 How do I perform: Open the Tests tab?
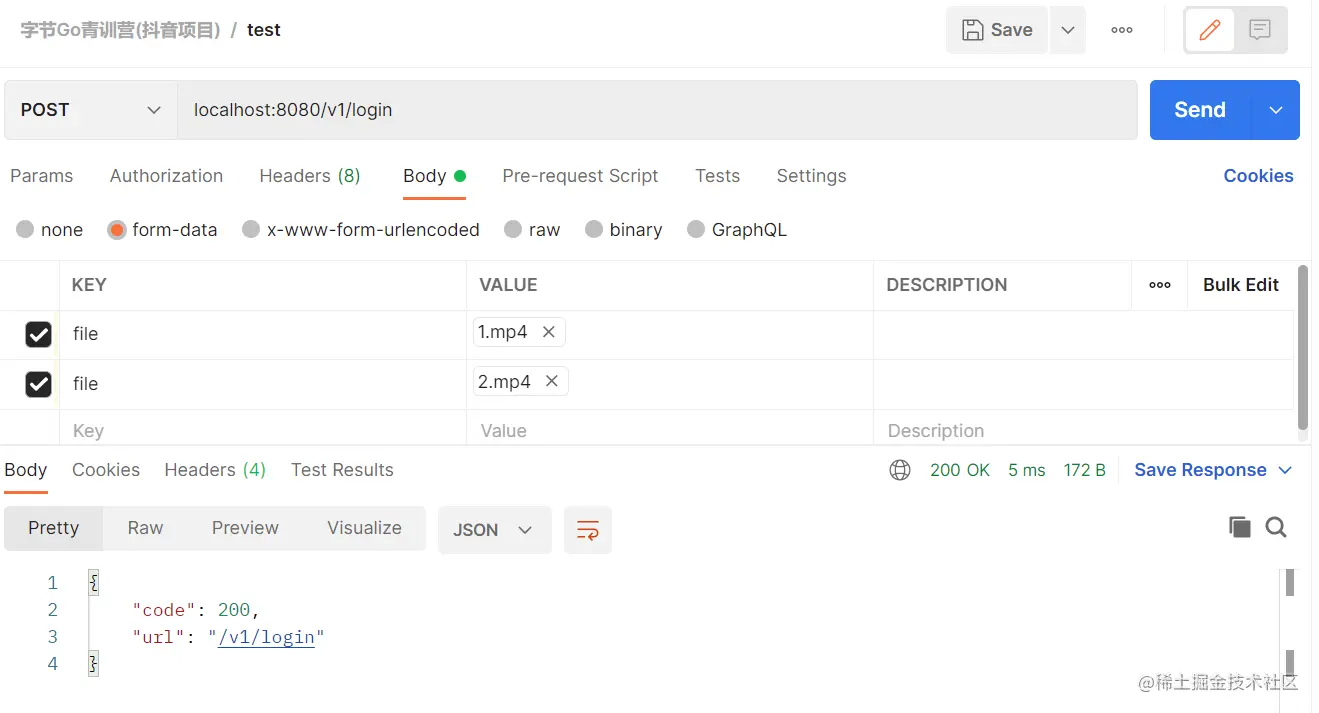(717, 176)
